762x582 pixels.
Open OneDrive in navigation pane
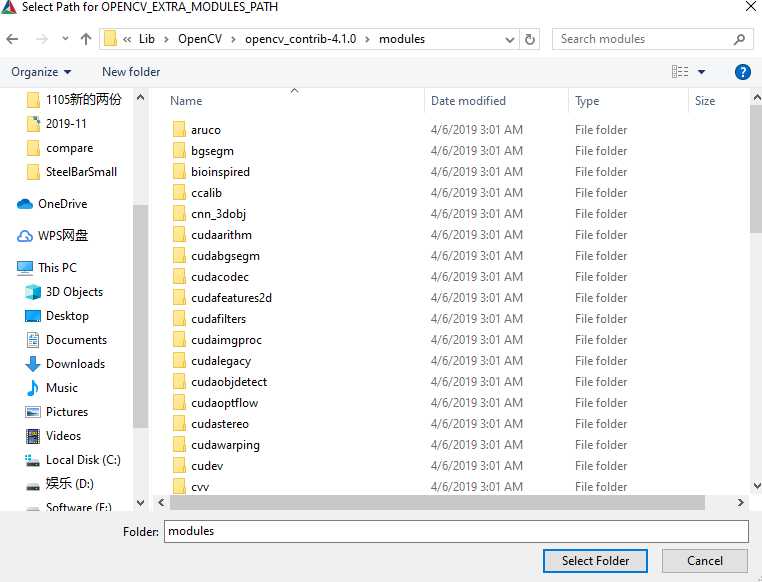tap(63, 204)
